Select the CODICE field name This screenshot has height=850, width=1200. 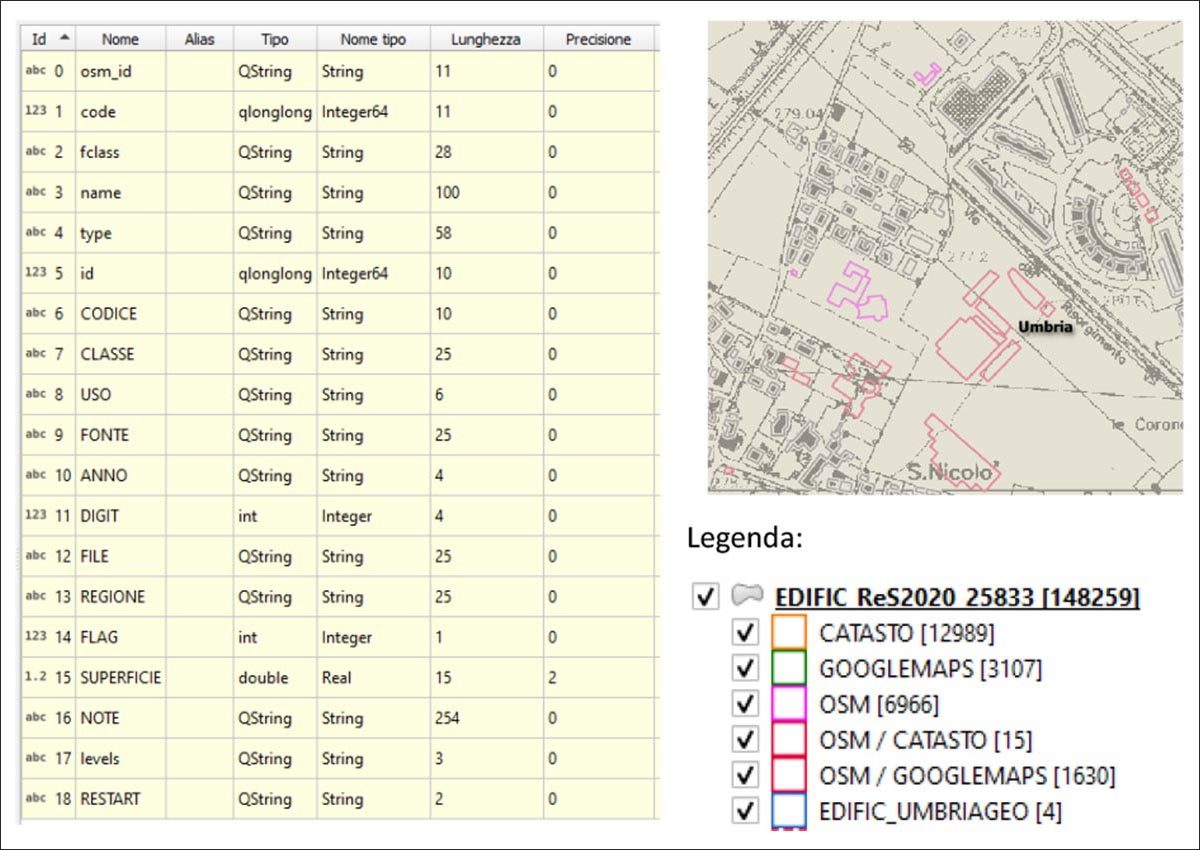click(108, 314)
